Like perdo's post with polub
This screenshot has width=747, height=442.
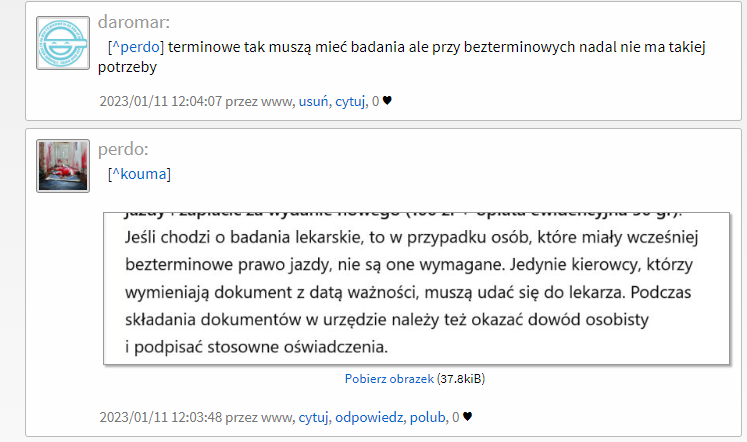click(427, 417)
